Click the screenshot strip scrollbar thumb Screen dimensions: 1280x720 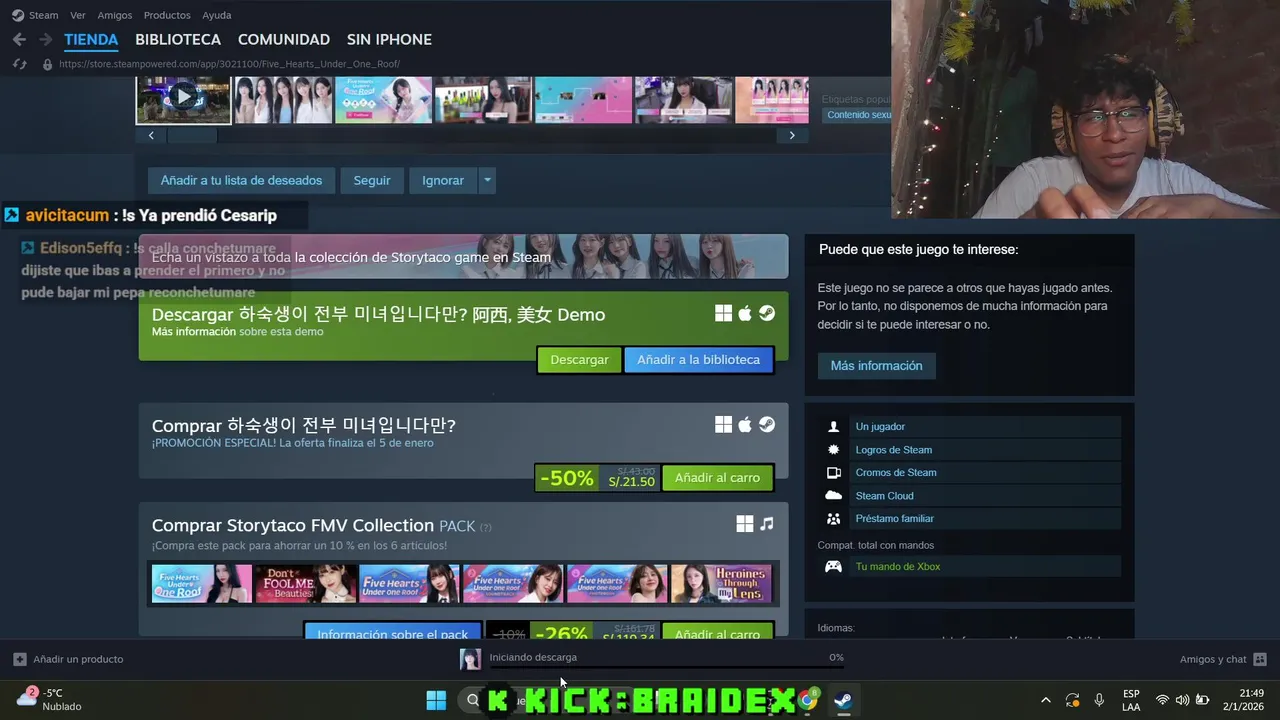[191, 135]
